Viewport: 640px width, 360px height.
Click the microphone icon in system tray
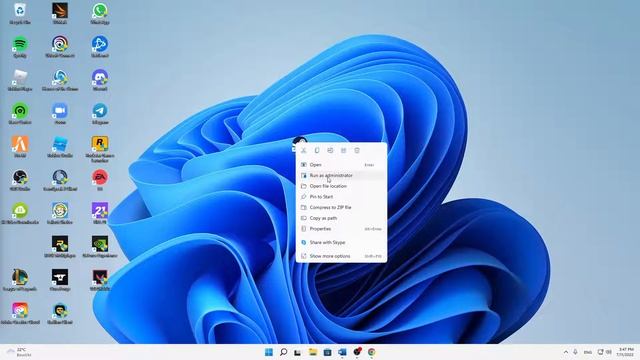point(576,352)
